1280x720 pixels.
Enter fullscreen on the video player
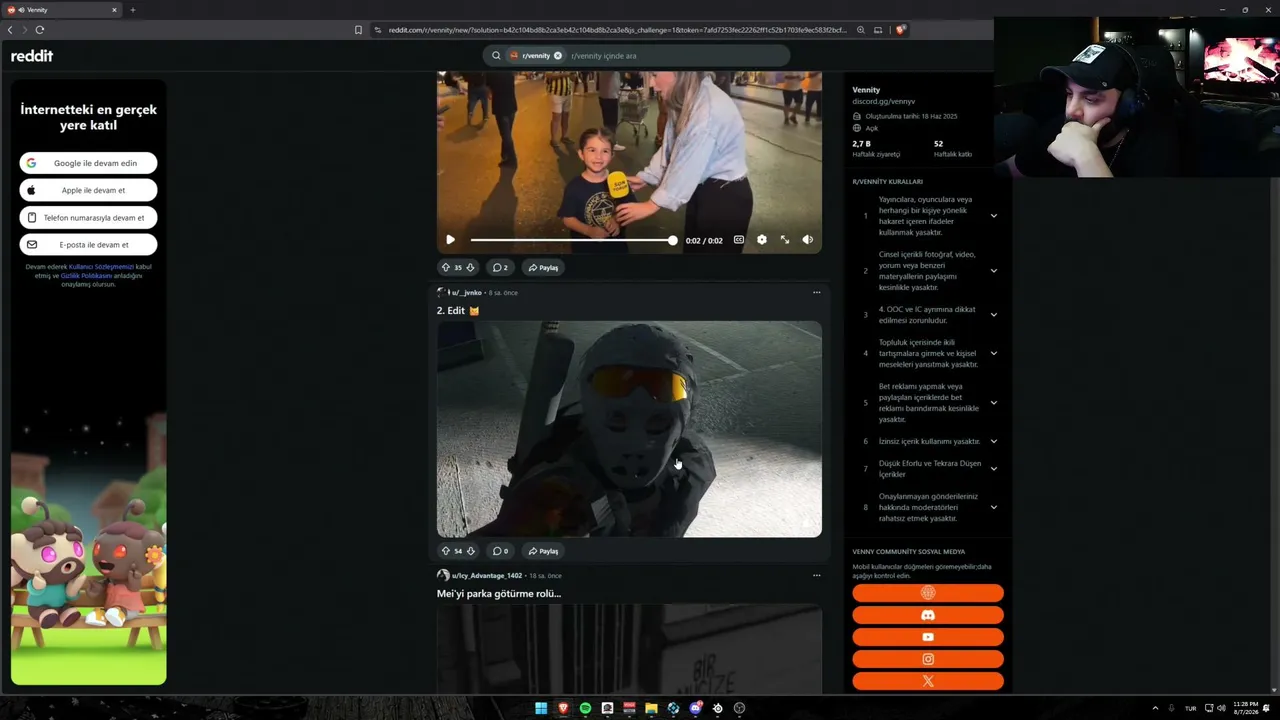coord(785,240)
